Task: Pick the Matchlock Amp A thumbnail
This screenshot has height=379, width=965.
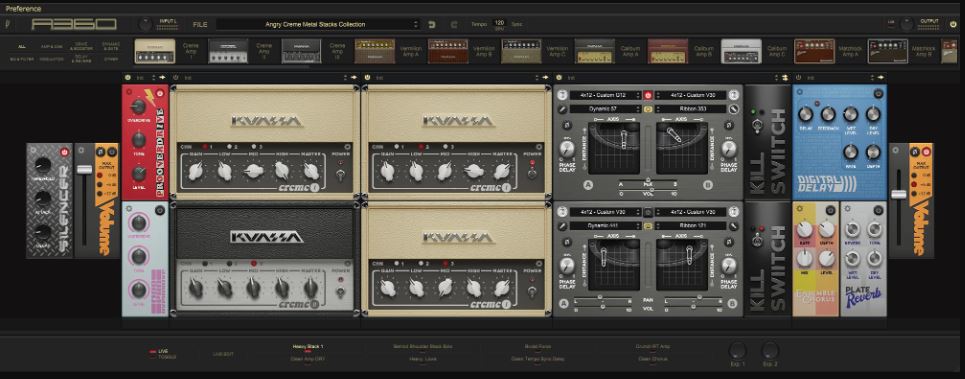Action: pyautogui.click(x=814, y=51)
